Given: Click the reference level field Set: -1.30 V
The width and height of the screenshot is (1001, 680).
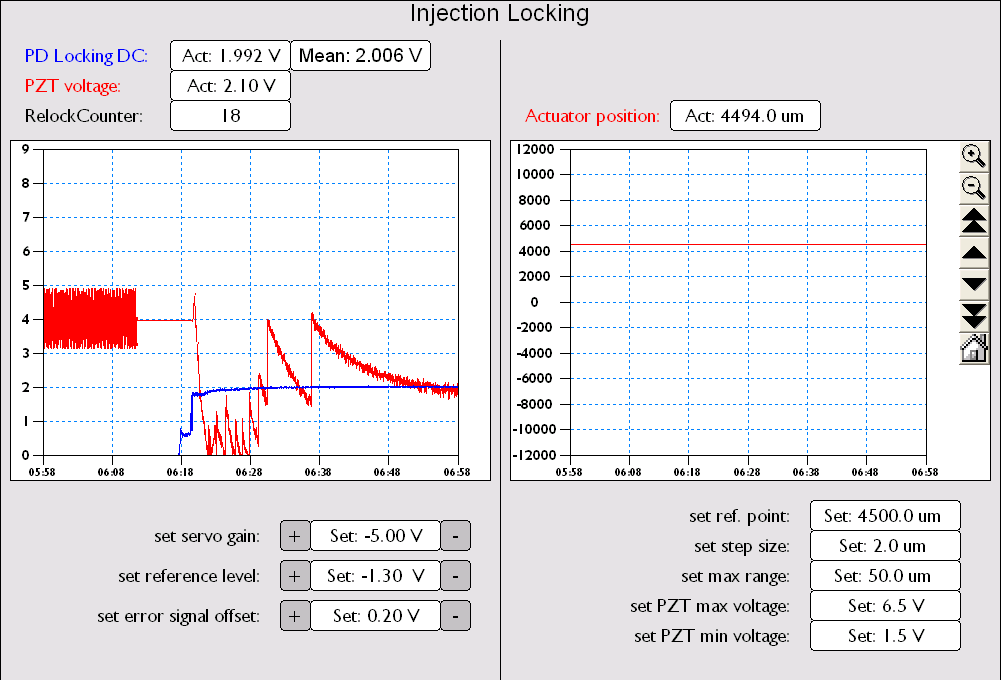Looking at the screenshot, I should pyautogui.click(x=375, y=576).
